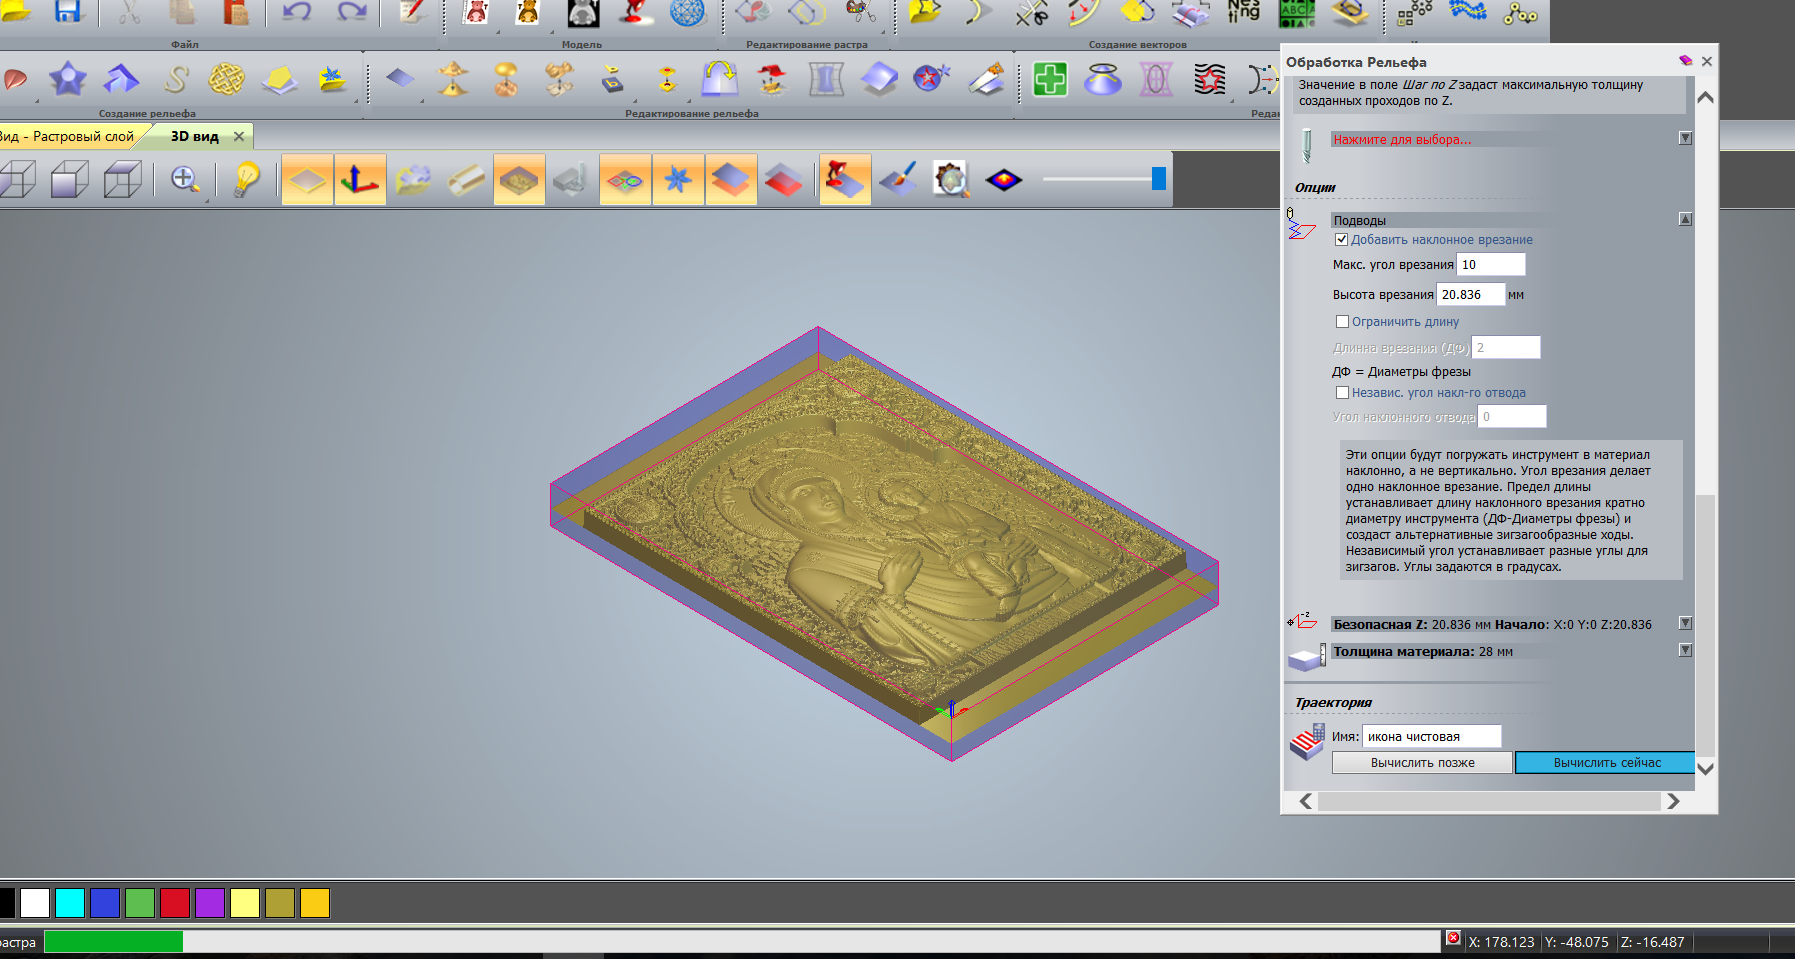
Task: Select the red desk lamp lighting tool
Action: point(635,12)
